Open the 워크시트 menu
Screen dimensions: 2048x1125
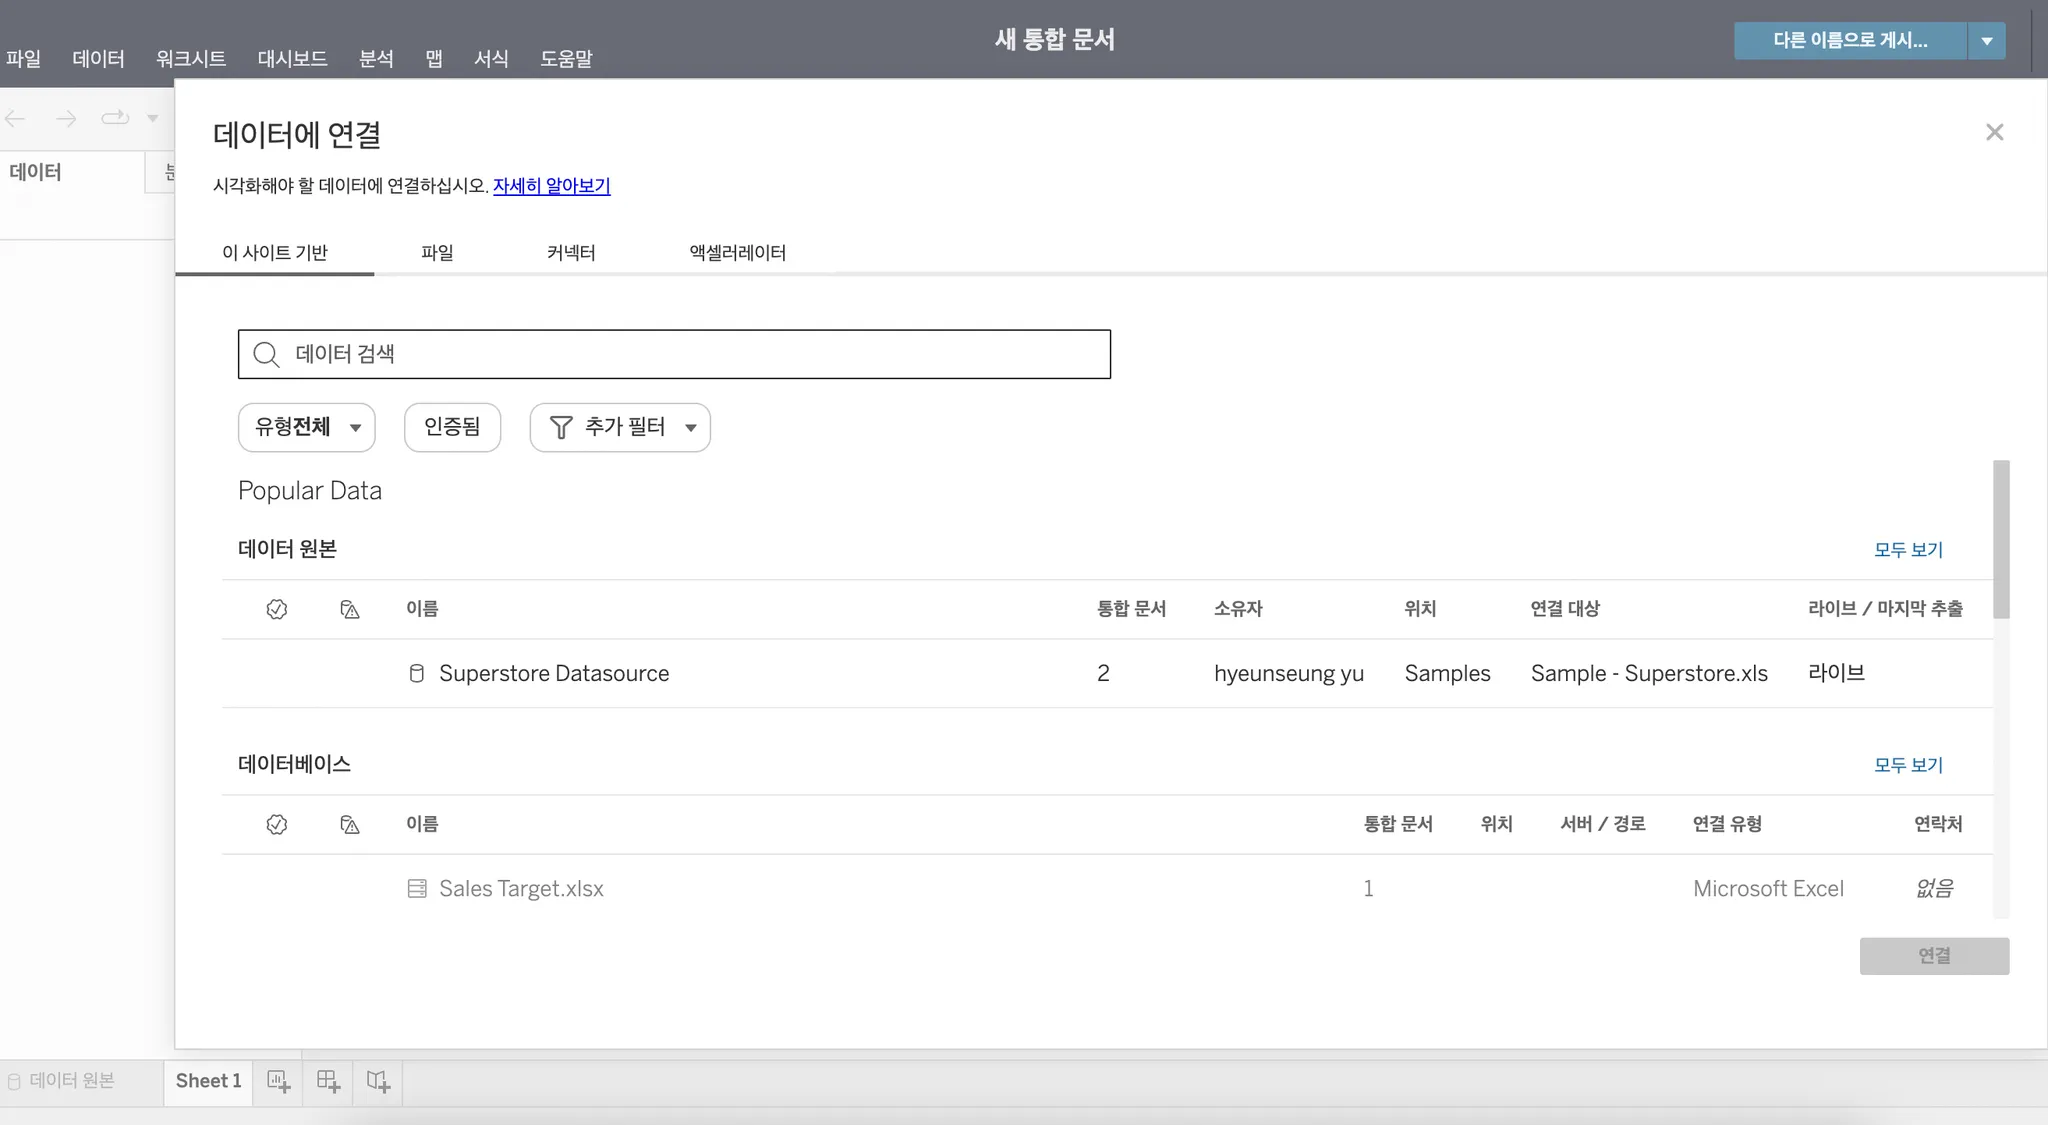190,59
